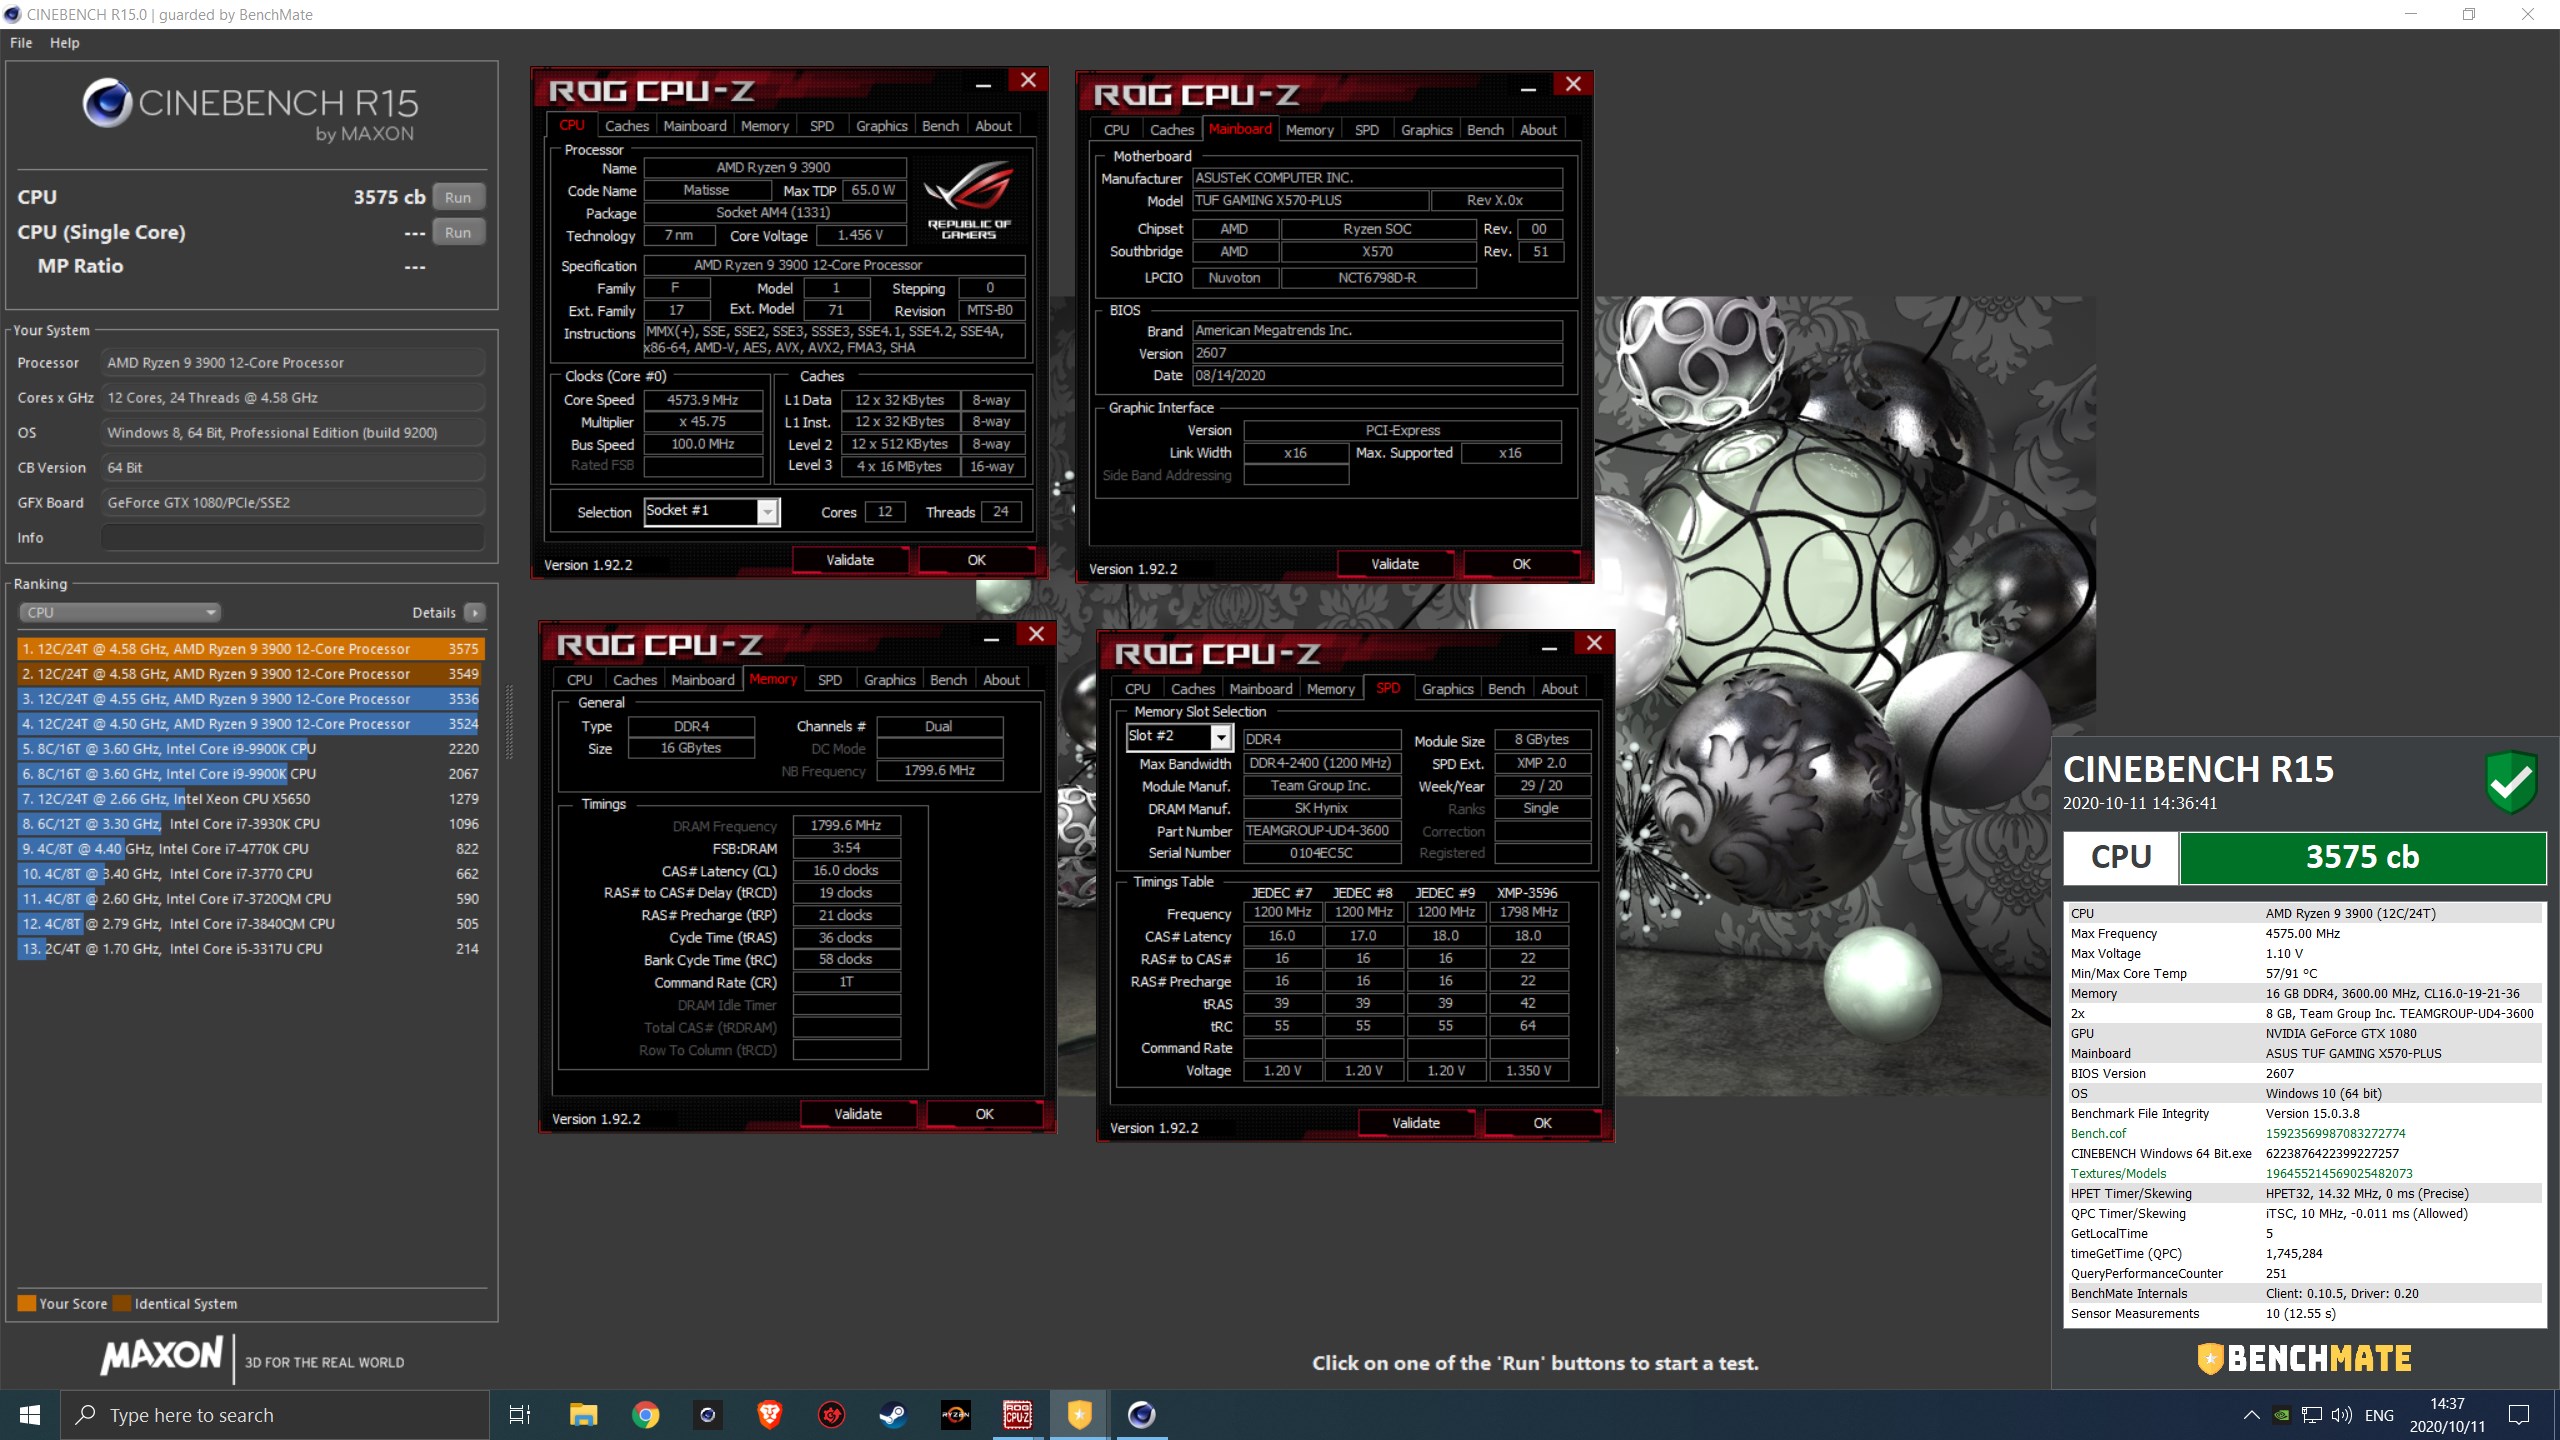Open About tab in CPU-Z Mainboard window
The width and height of the screenshot is (2560, 1440).
pos(1538,130)
